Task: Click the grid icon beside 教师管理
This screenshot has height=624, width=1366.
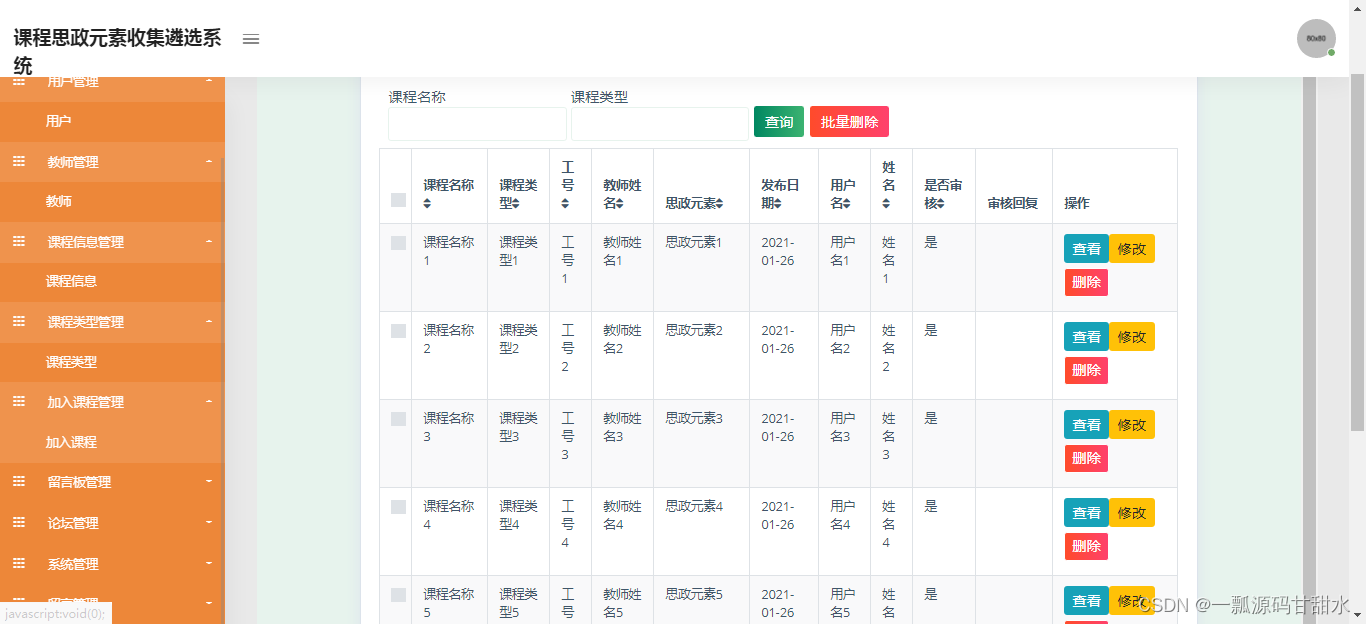Action: [17, 161]
